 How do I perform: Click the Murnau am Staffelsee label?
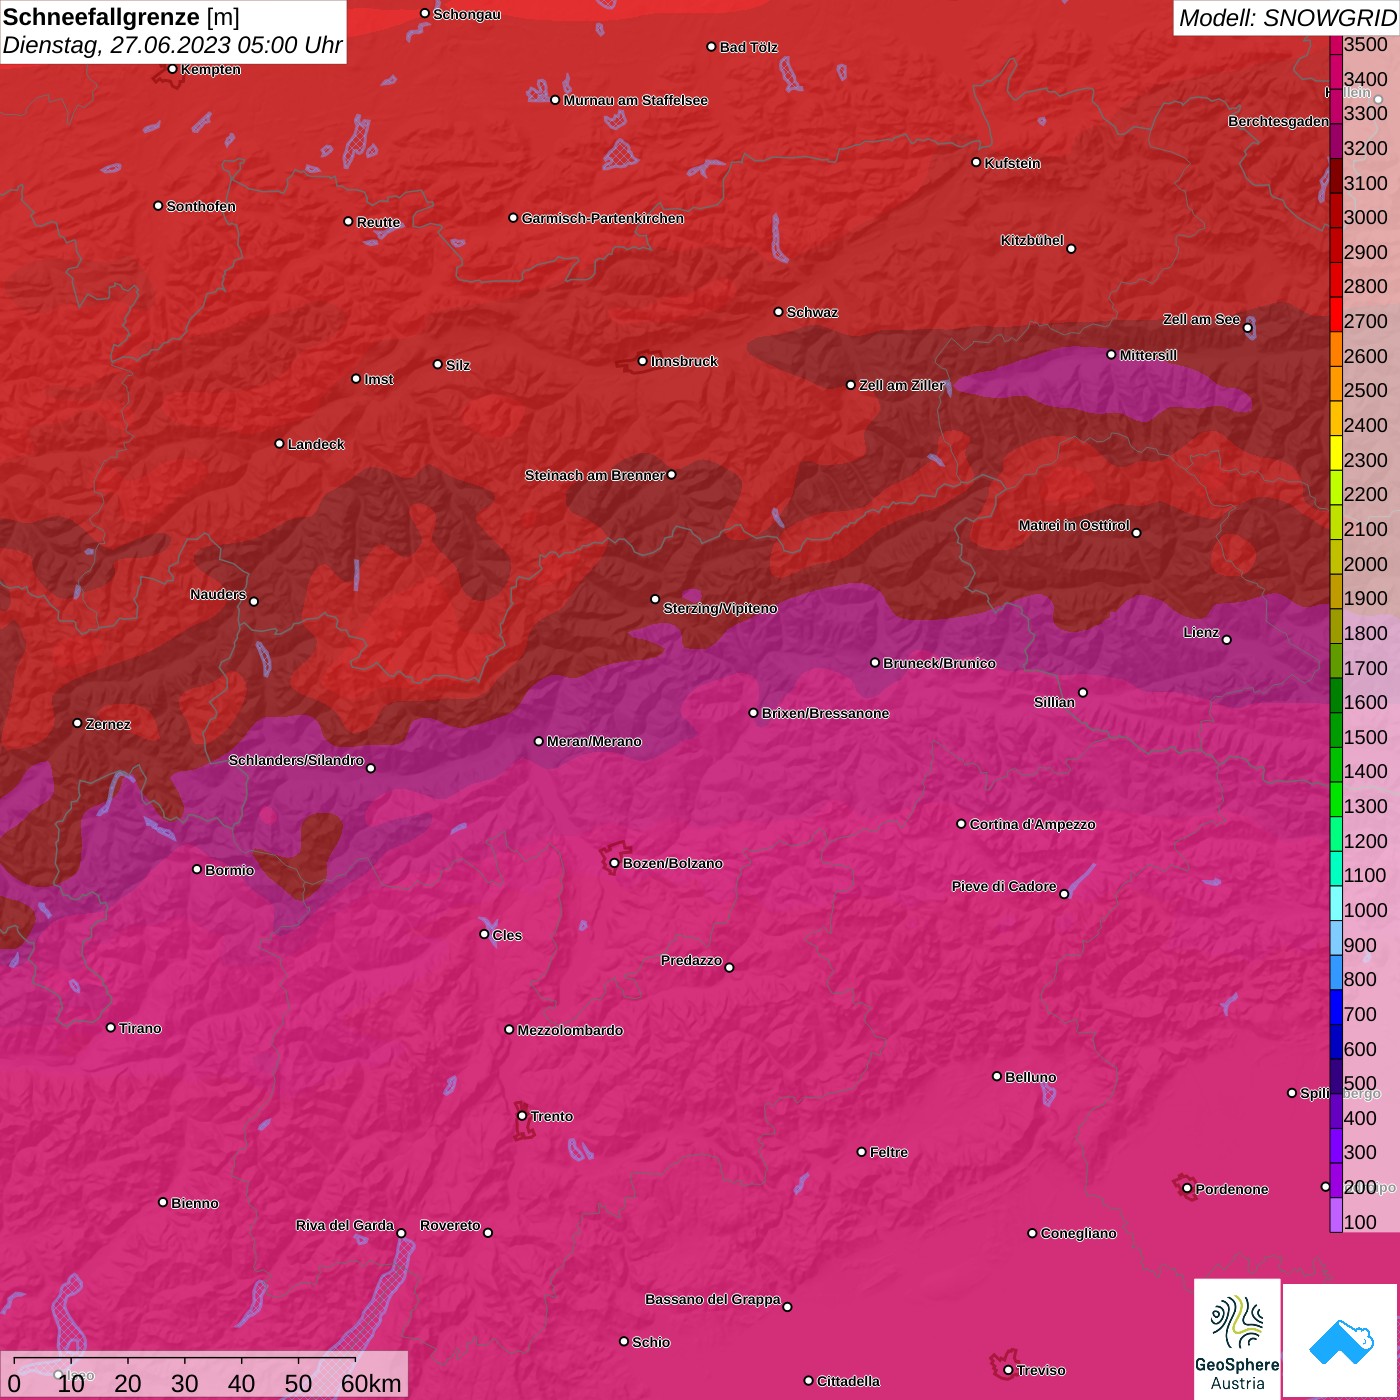point(636,100)
